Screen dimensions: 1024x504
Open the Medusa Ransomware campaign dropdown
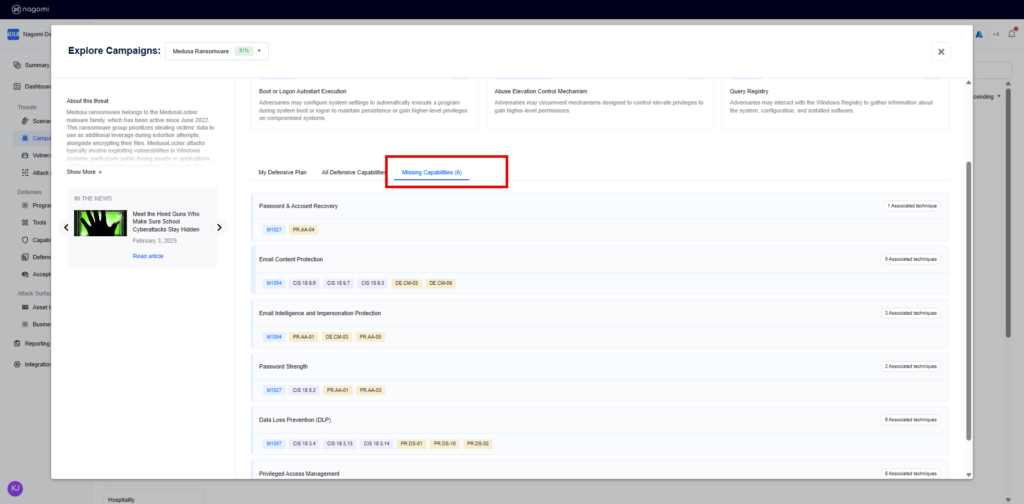point(217,51)
